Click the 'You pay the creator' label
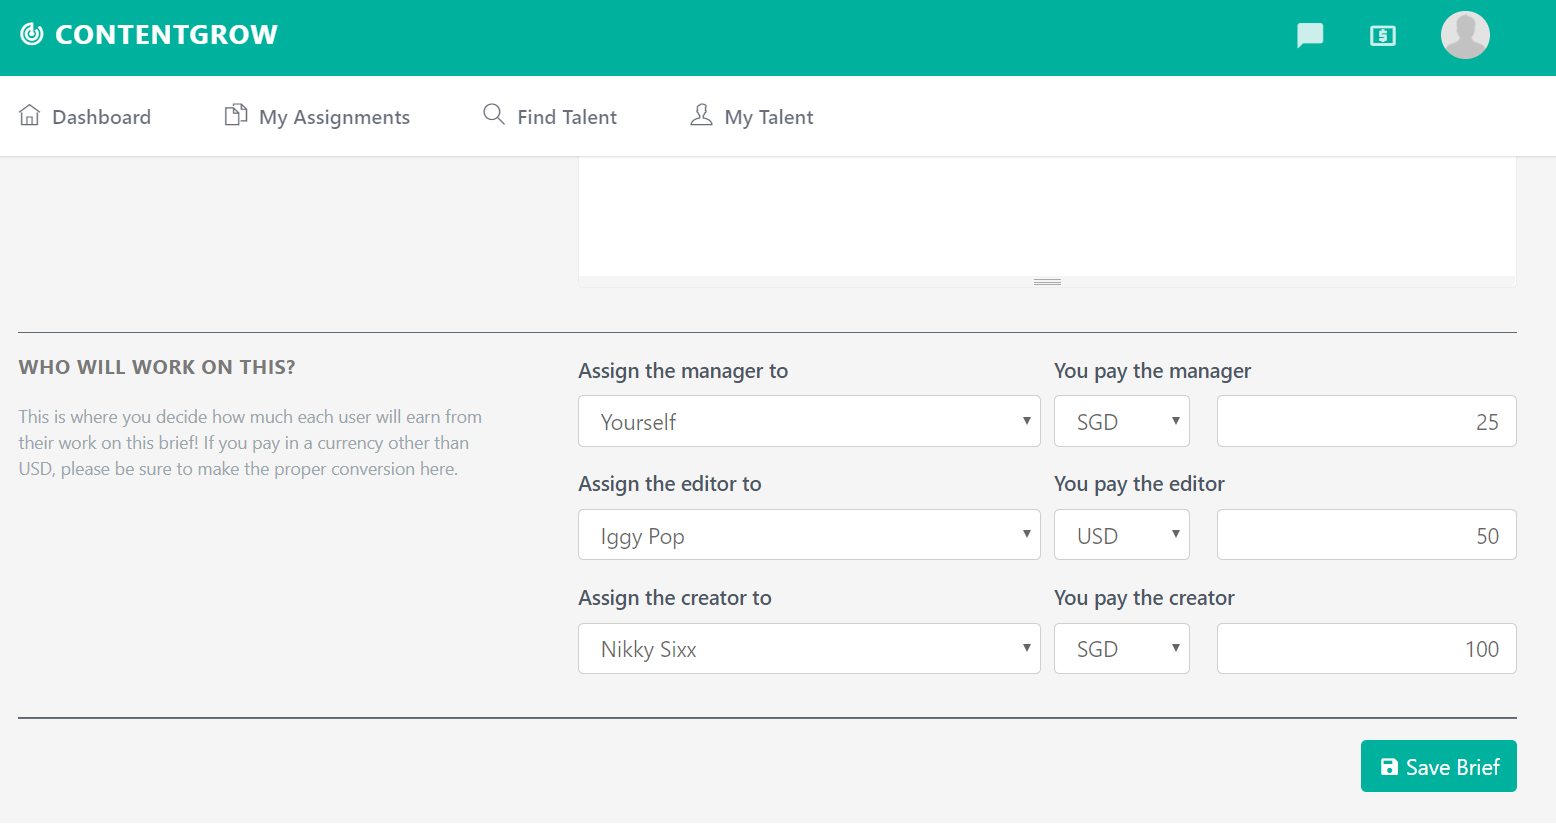 coord(1144,598)
